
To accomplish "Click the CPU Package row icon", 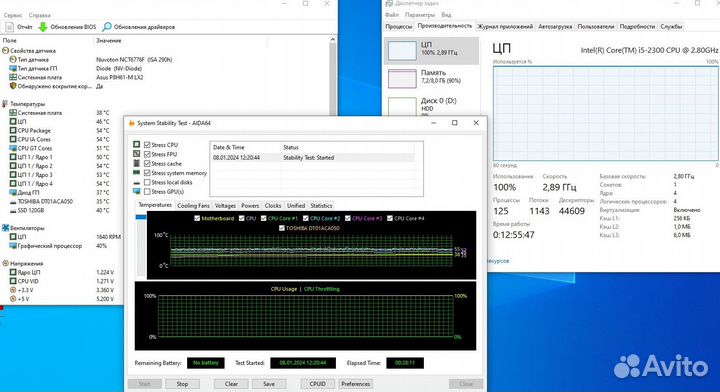I will [x=13, y=130].
